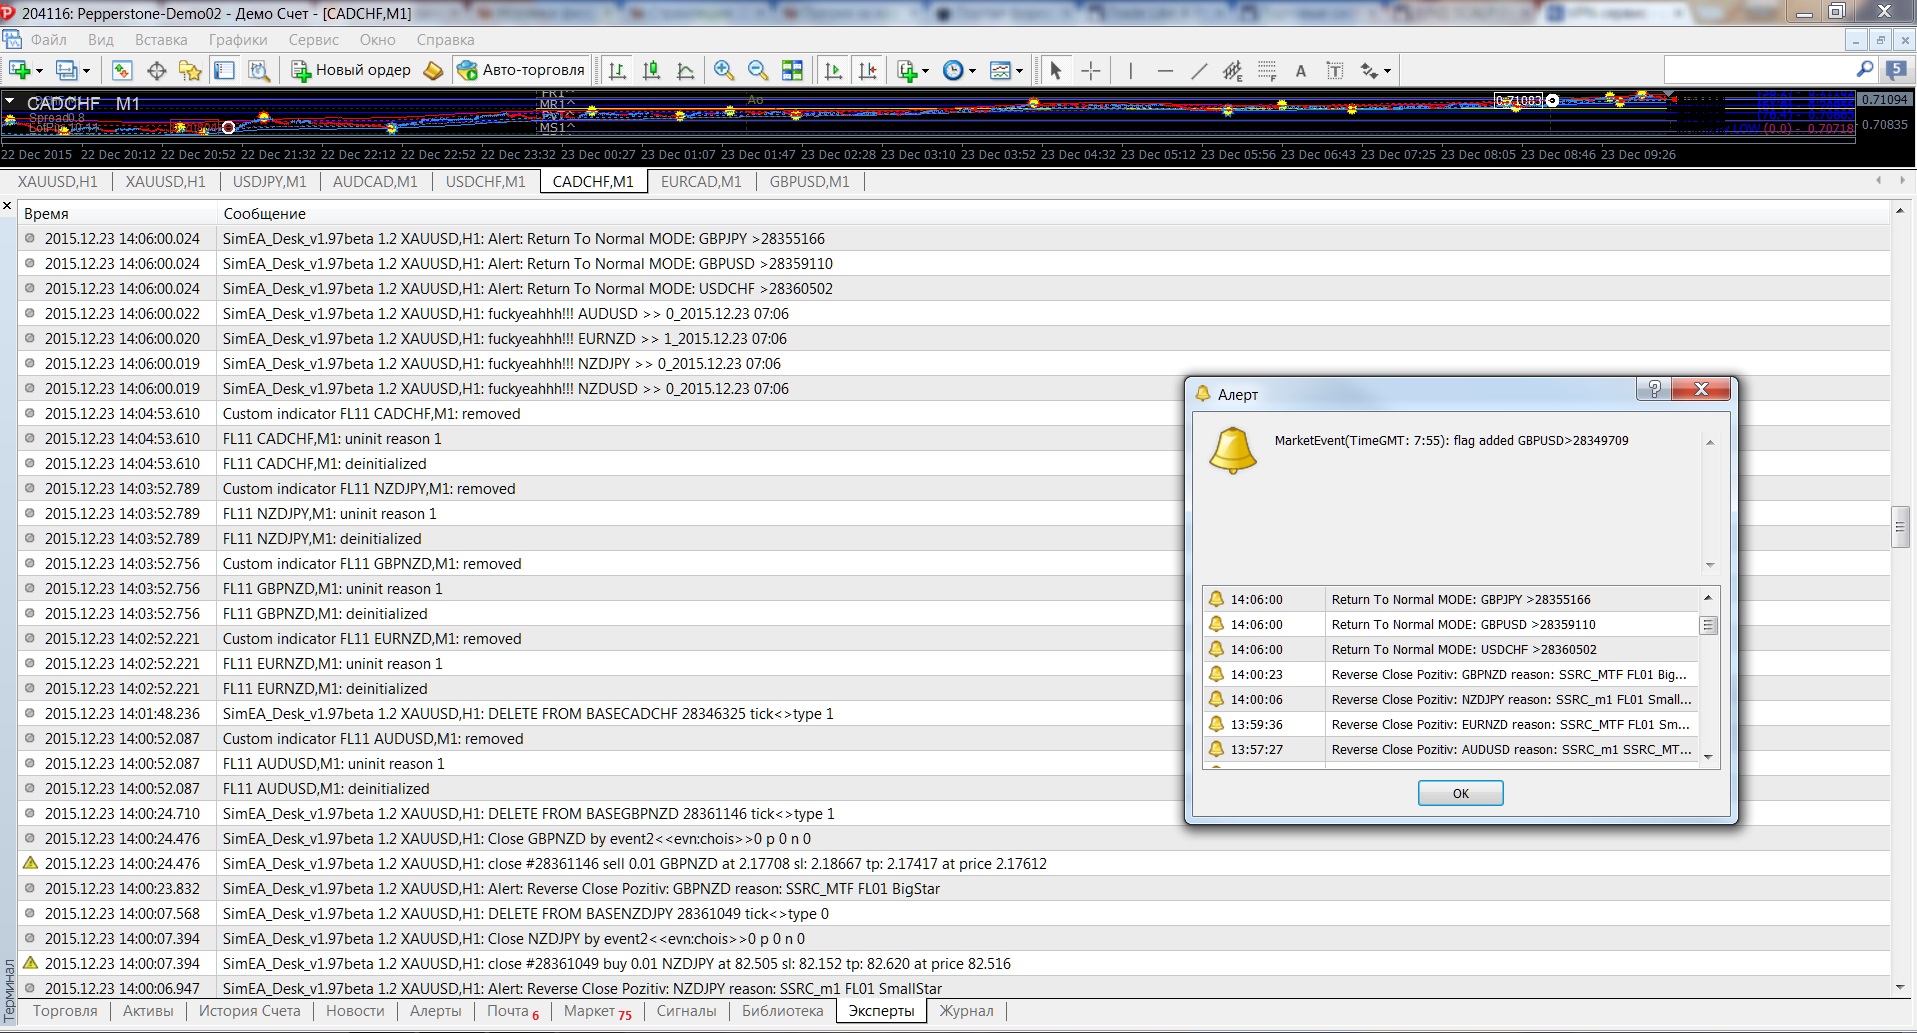This screenshot has width=1917, height=1033.
Task: Select the Horizontal Line drawing tool
Action: coord(1165,70)
